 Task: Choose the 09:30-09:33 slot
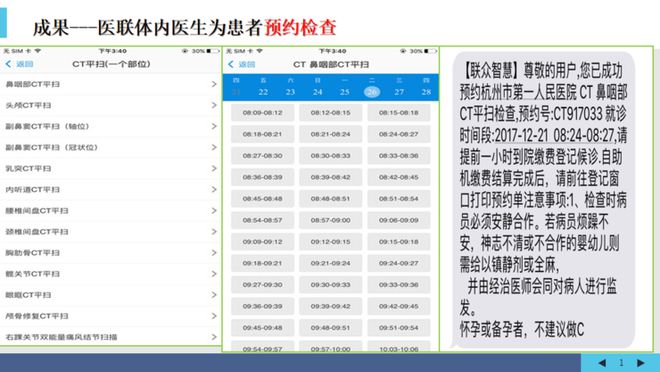(x=330, y=284)
